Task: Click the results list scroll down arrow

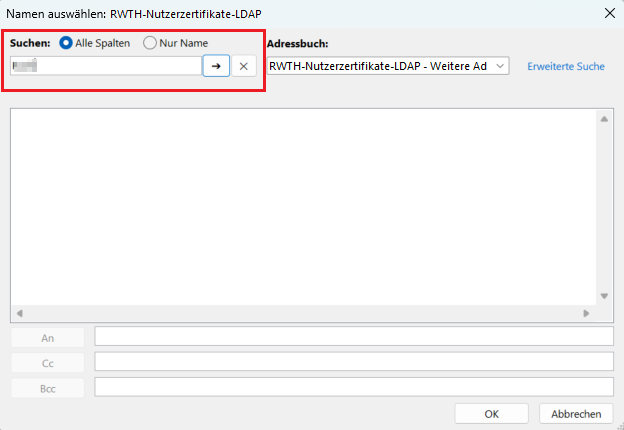Action: pos(604,296)
